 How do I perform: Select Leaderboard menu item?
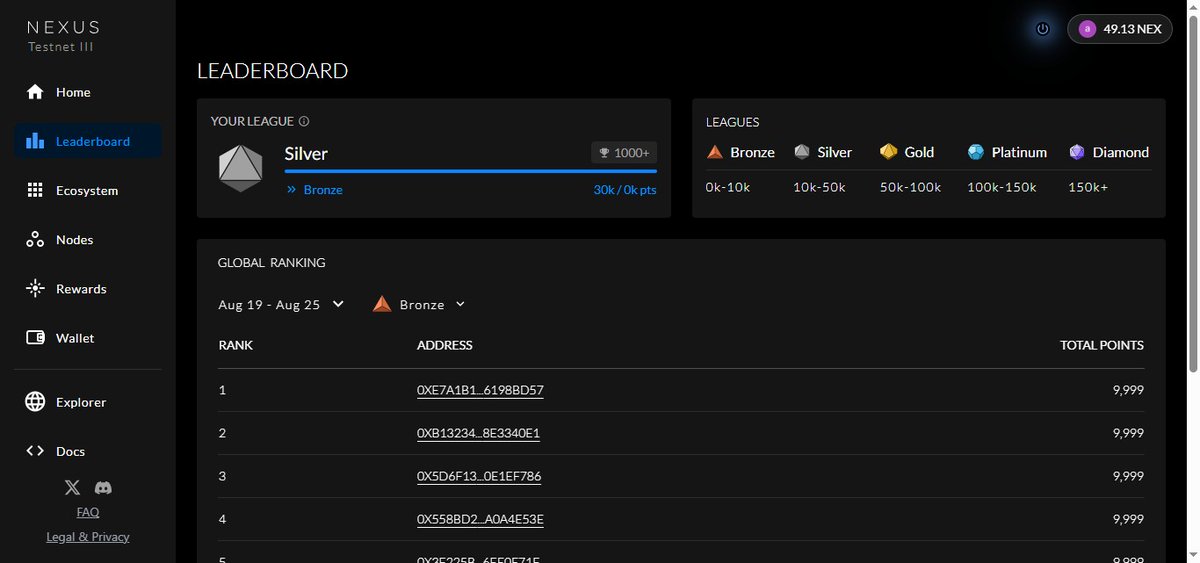tap(88, 141)
